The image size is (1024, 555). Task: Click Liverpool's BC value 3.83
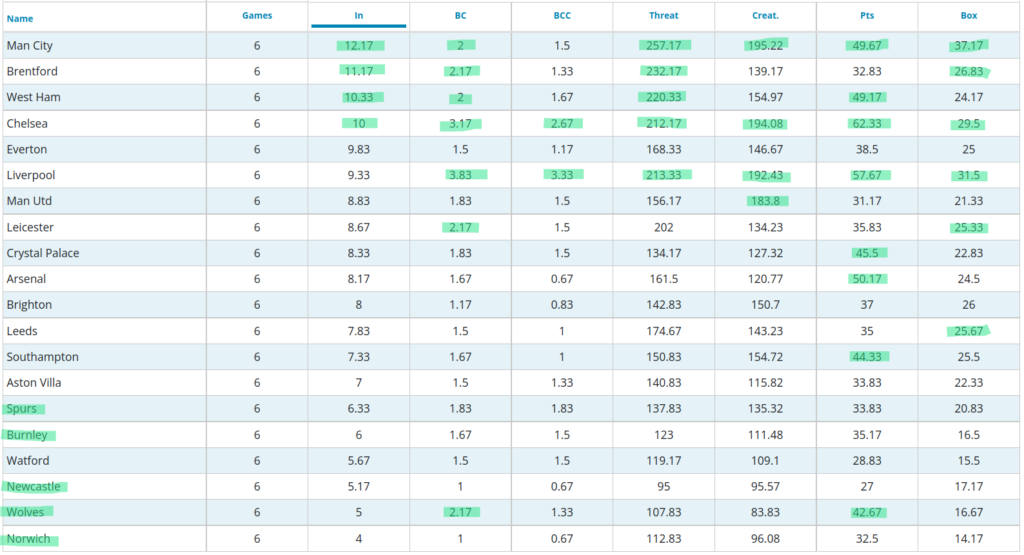(460, 175)
